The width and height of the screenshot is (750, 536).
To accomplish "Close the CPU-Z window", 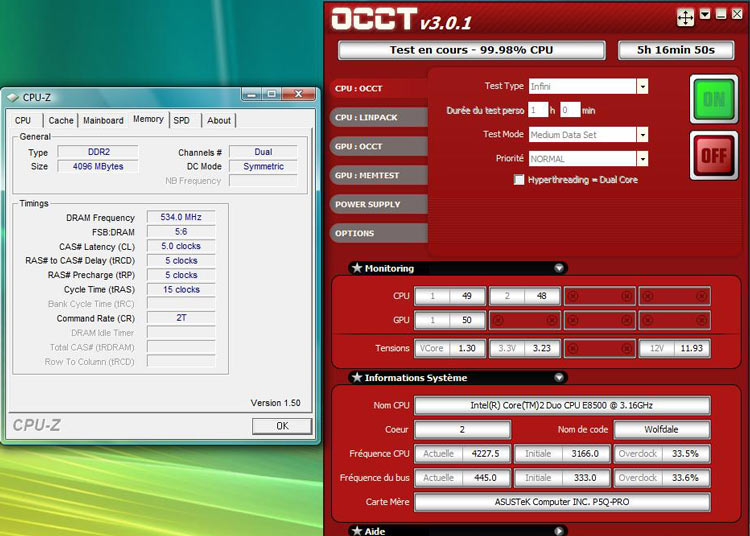I will (x=298, y=94).
